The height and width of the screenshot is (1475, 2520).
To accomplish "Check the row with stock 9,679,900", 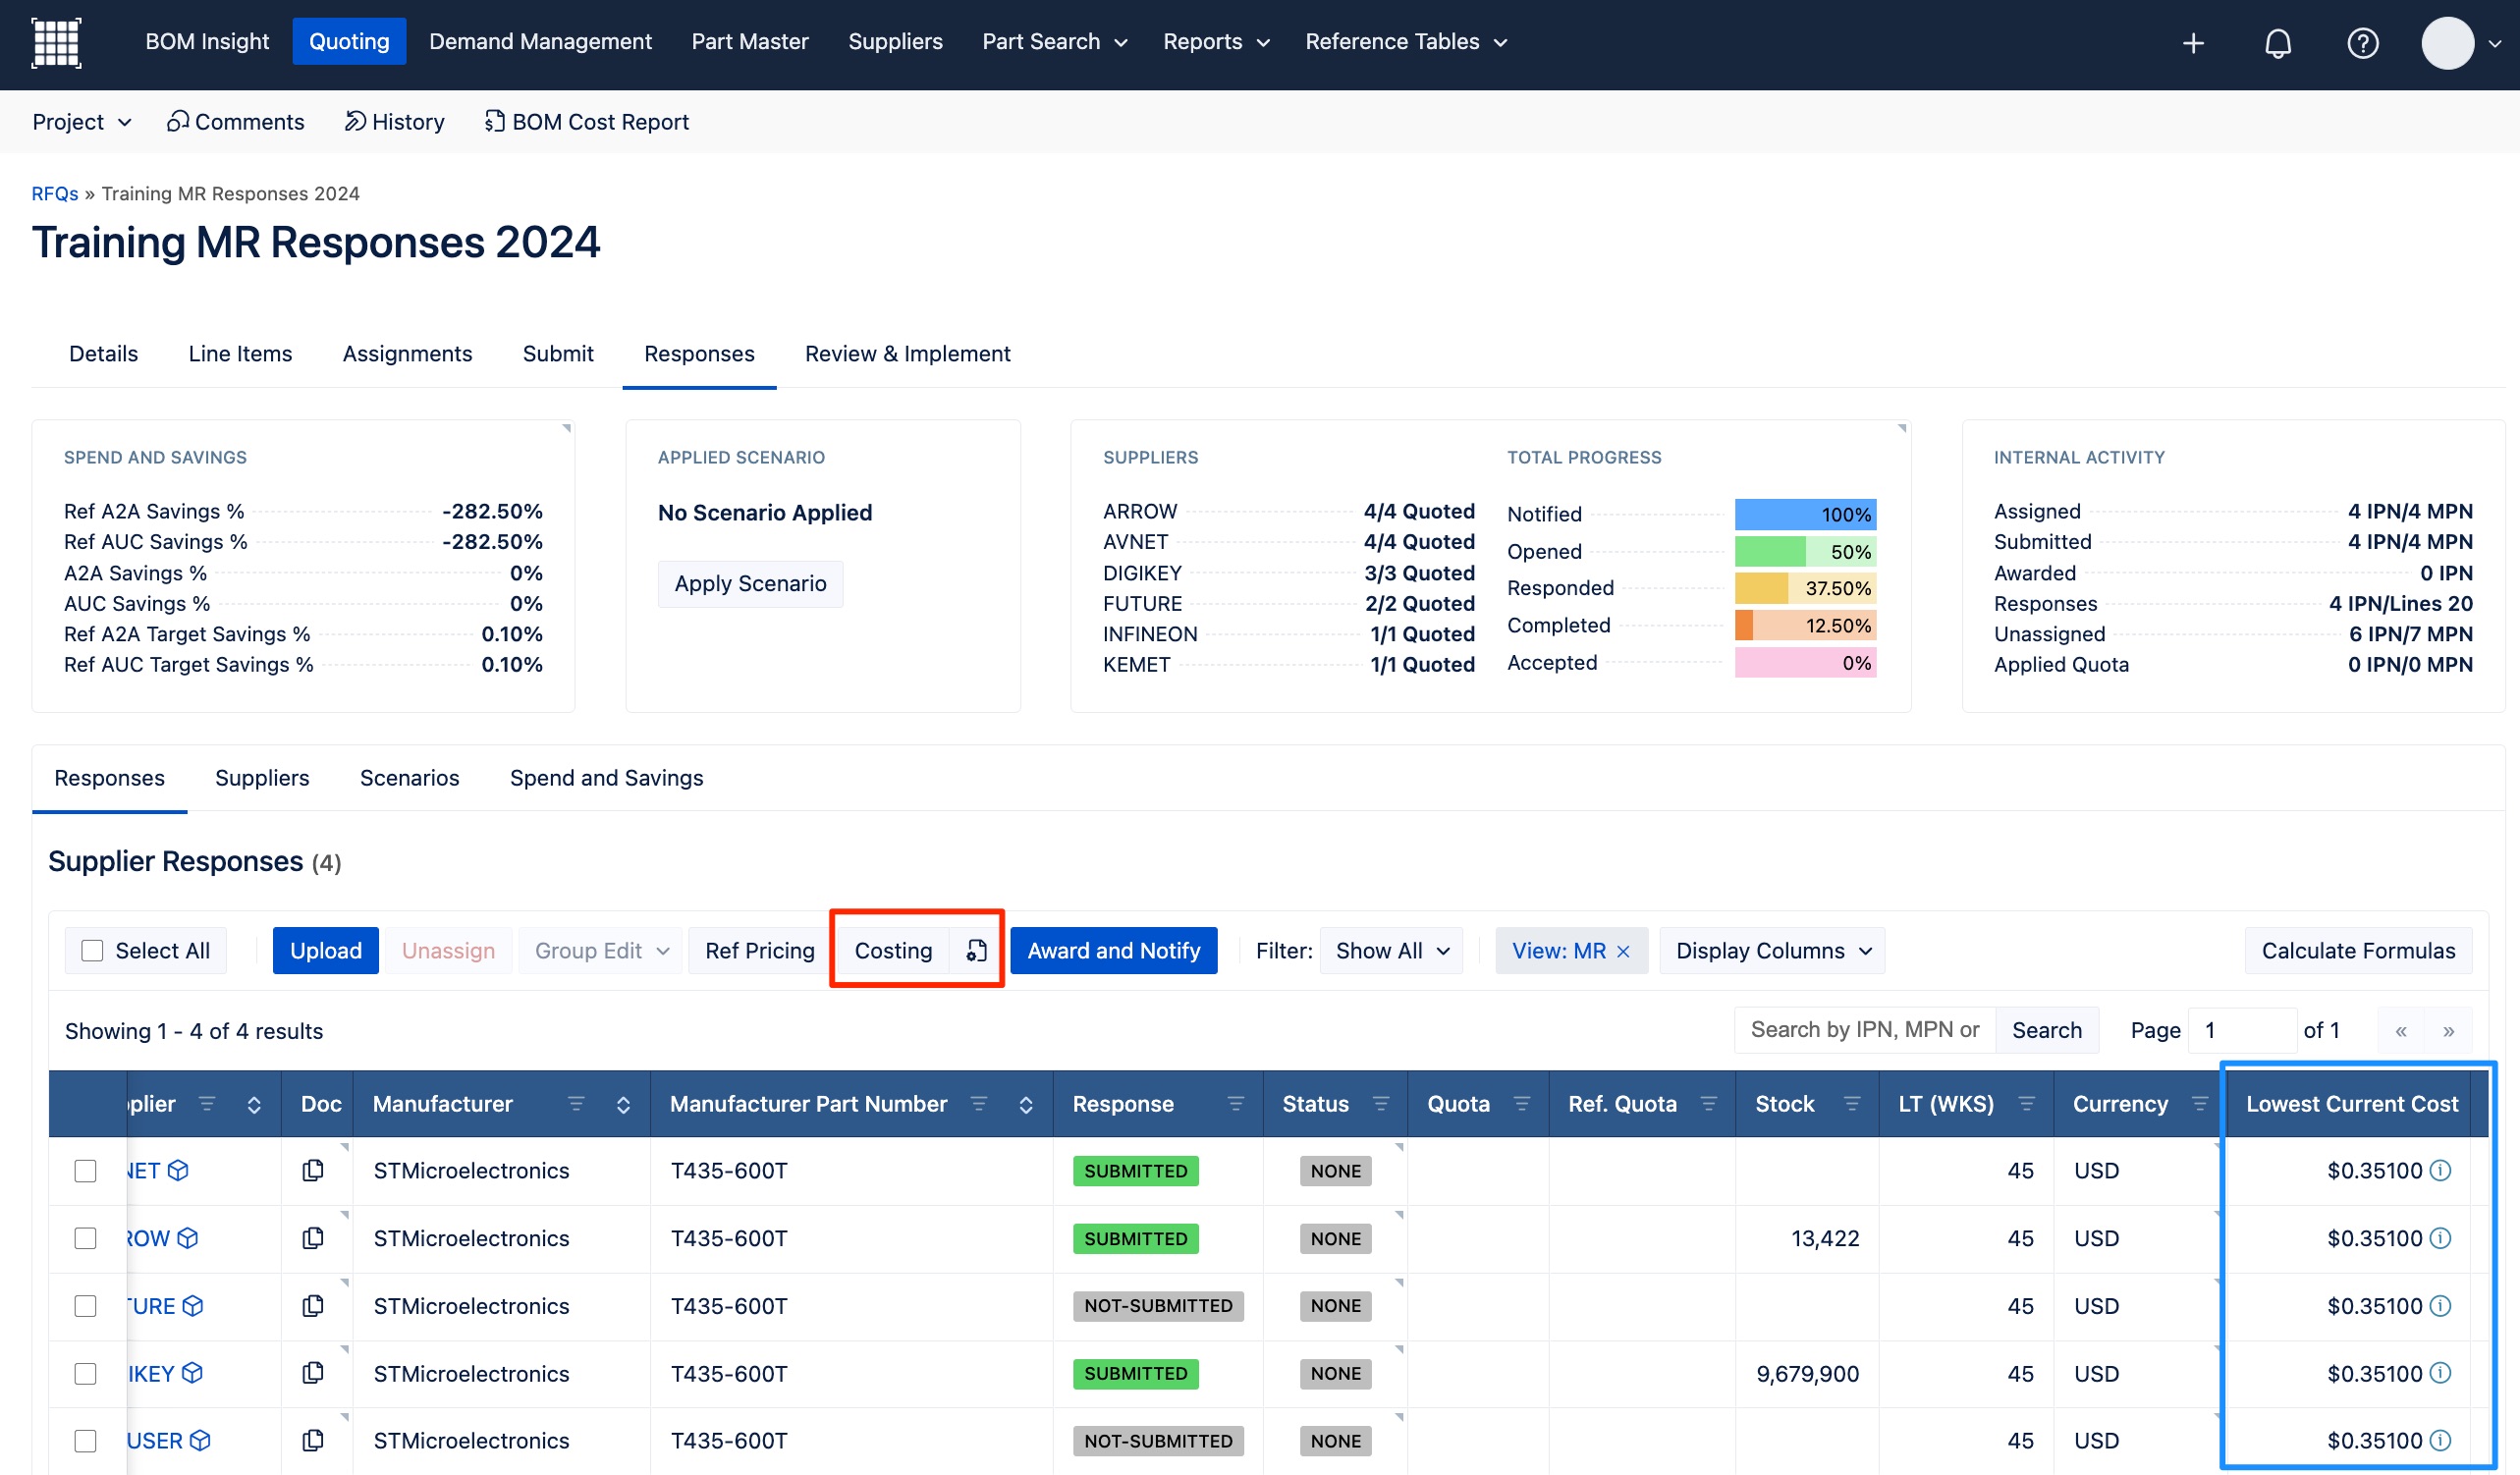I will pyautogui.click(x=86, y=1373).
